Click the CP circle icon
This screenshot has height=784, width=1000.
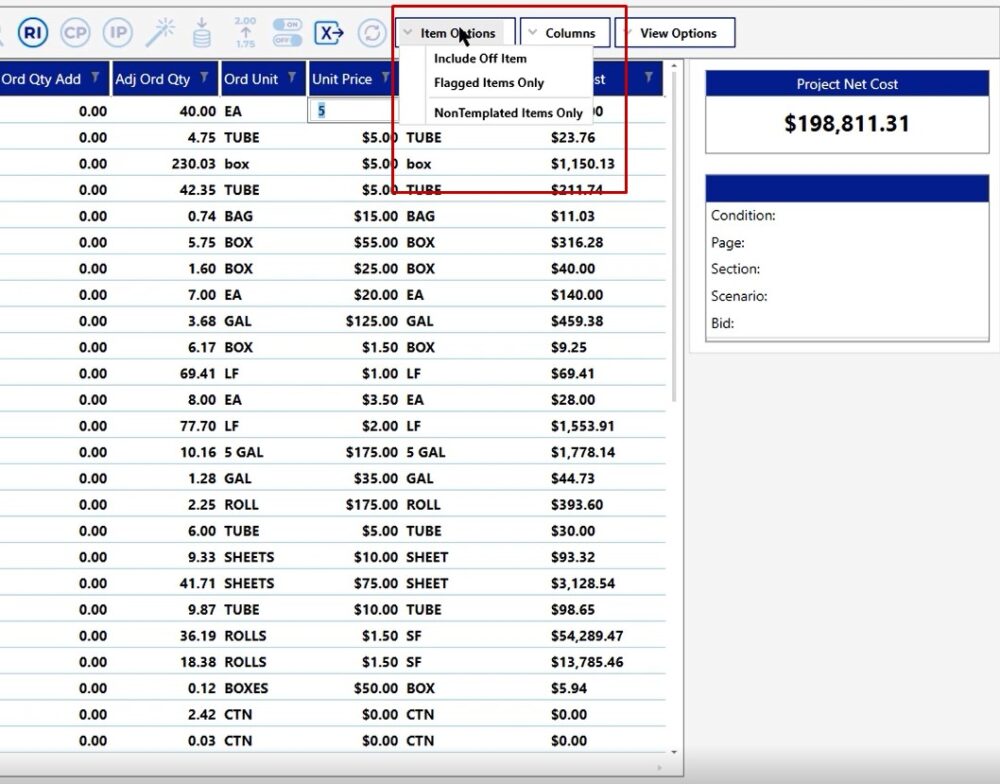click(76, 33)
